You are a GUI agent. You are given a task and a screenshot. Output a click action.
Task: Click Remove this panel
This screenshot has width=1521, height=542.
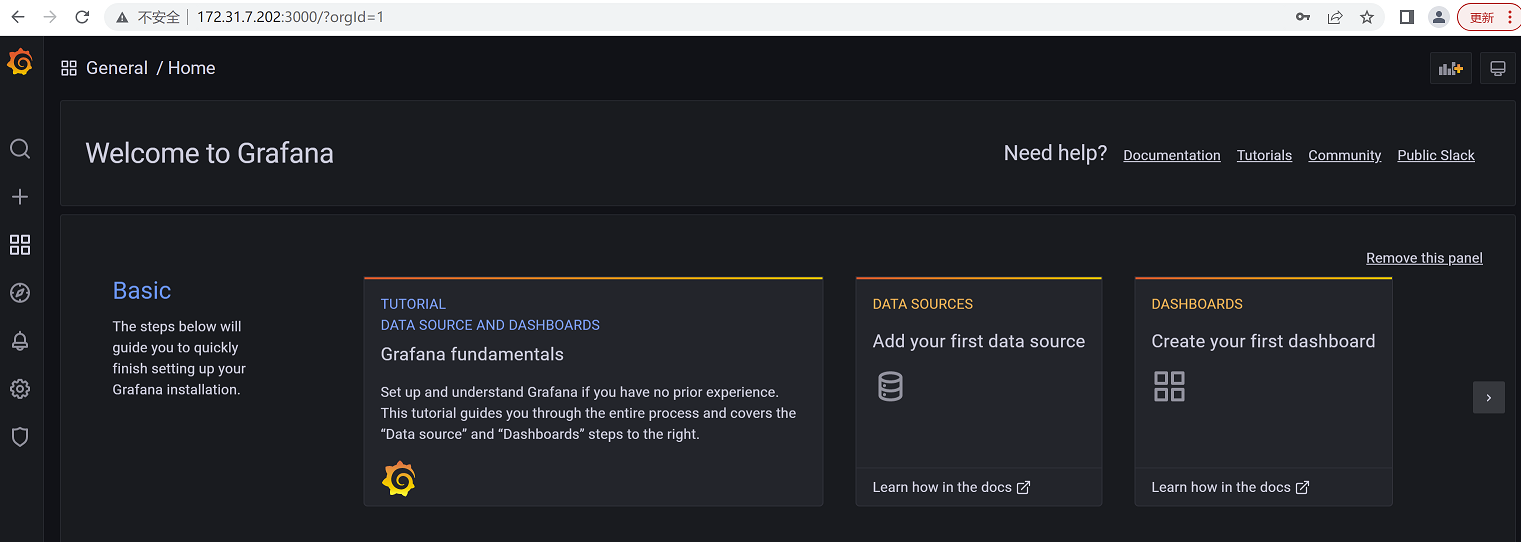(x=1424, y=258)
